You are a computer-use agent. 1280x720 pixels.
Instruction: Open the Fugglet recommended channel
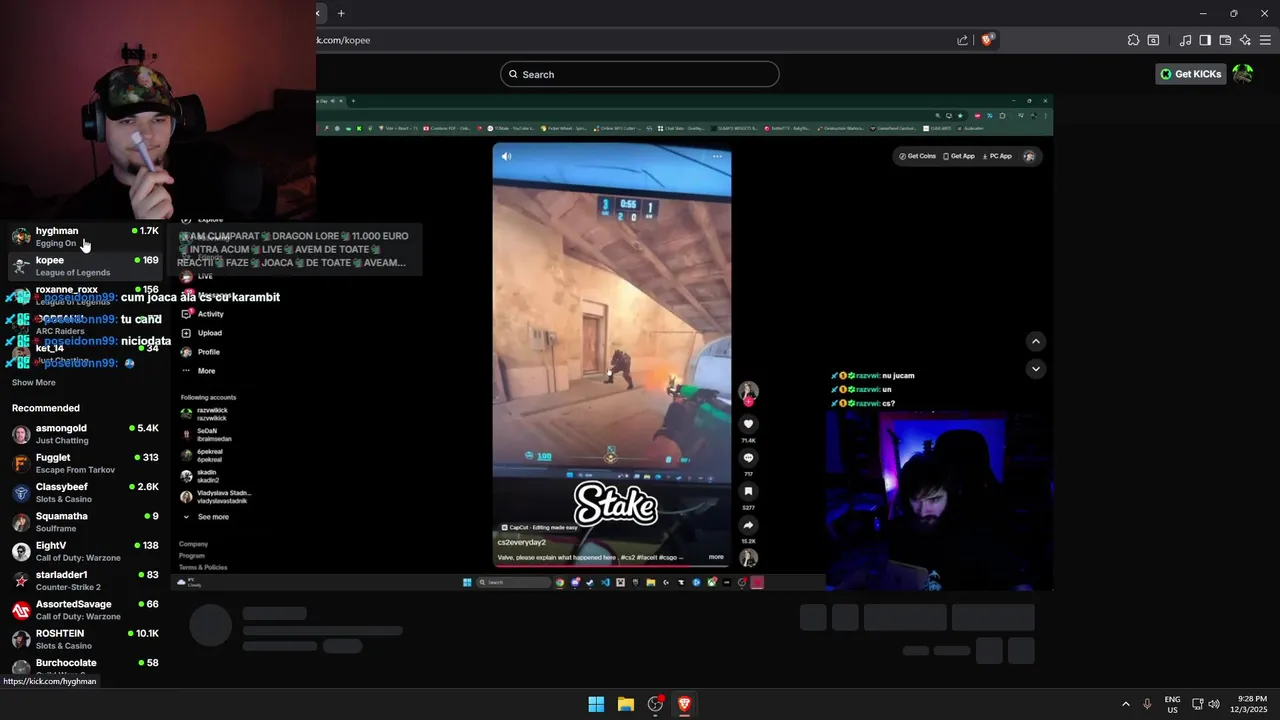[85, 463]
